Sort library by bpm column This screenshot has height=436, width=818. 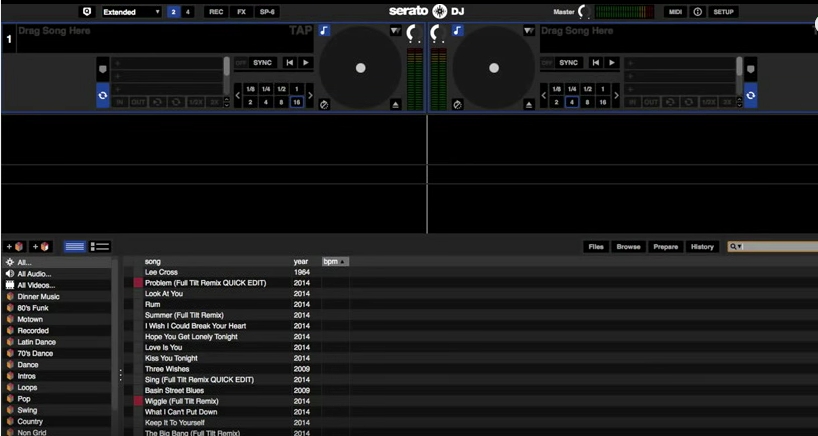pyautogui.click(x=334, y=262)
